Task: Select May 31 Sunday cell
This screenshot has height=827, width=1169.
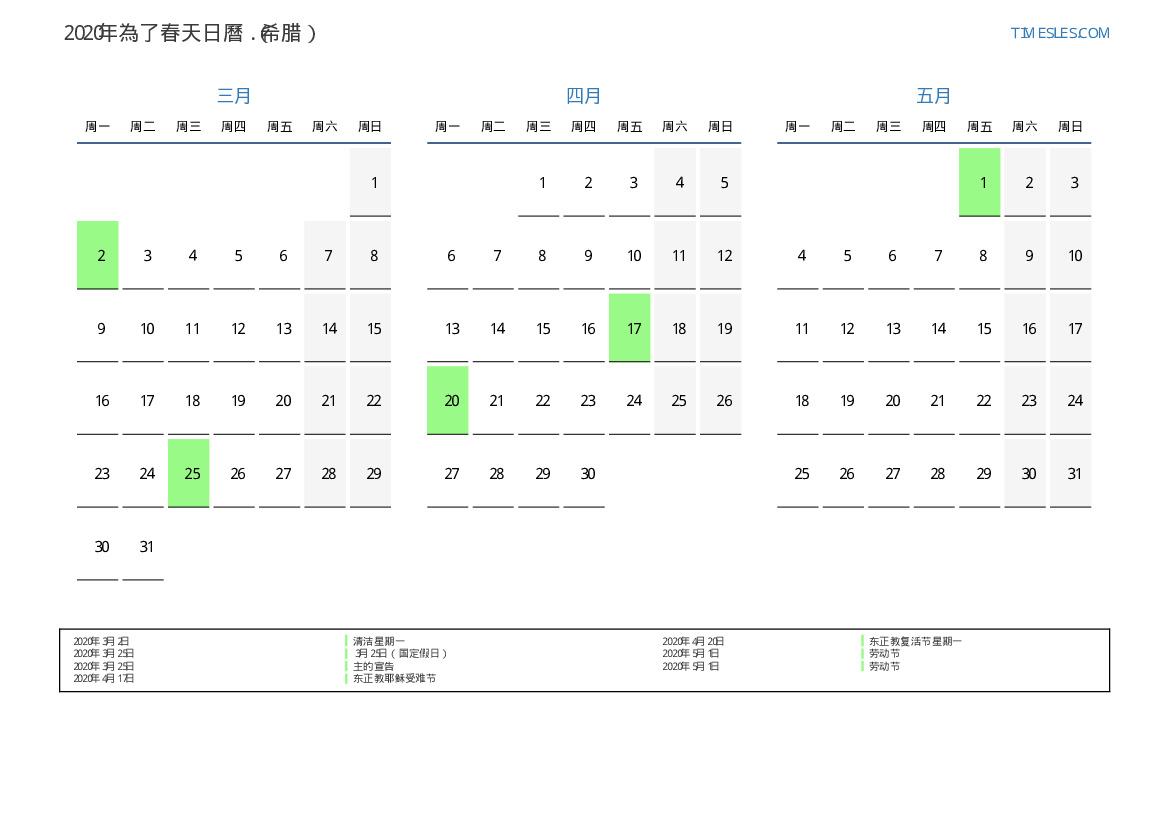Action: pos(1071,474)
